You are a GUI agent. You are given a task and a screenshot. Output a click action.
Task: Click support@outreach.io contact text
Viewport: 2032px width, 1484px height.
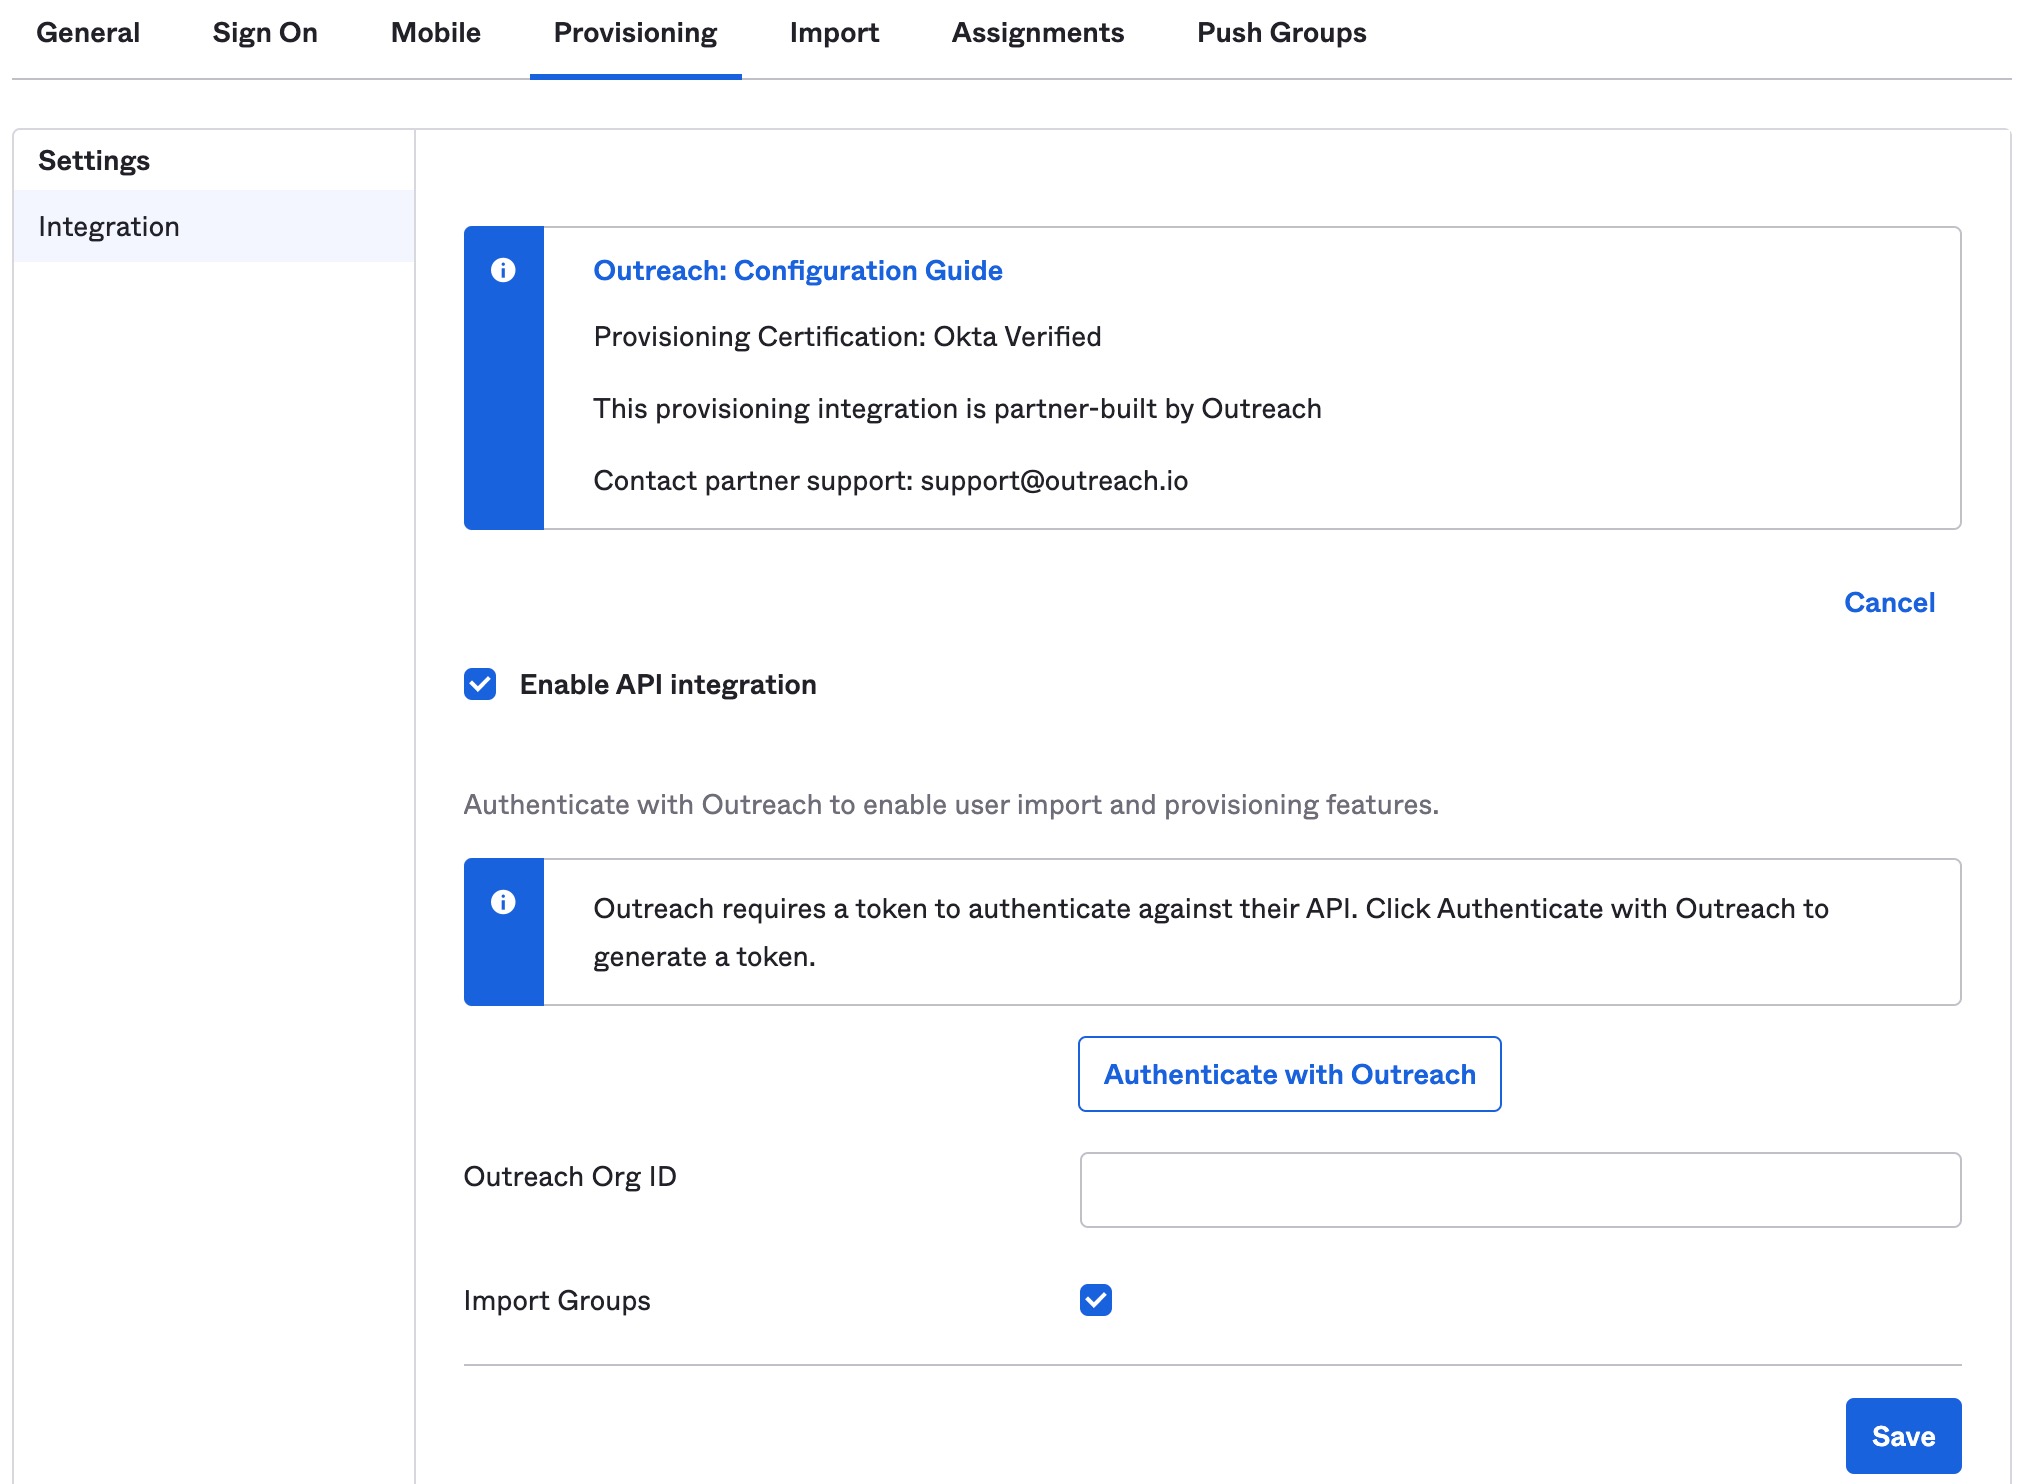[x=1053, y=481]
